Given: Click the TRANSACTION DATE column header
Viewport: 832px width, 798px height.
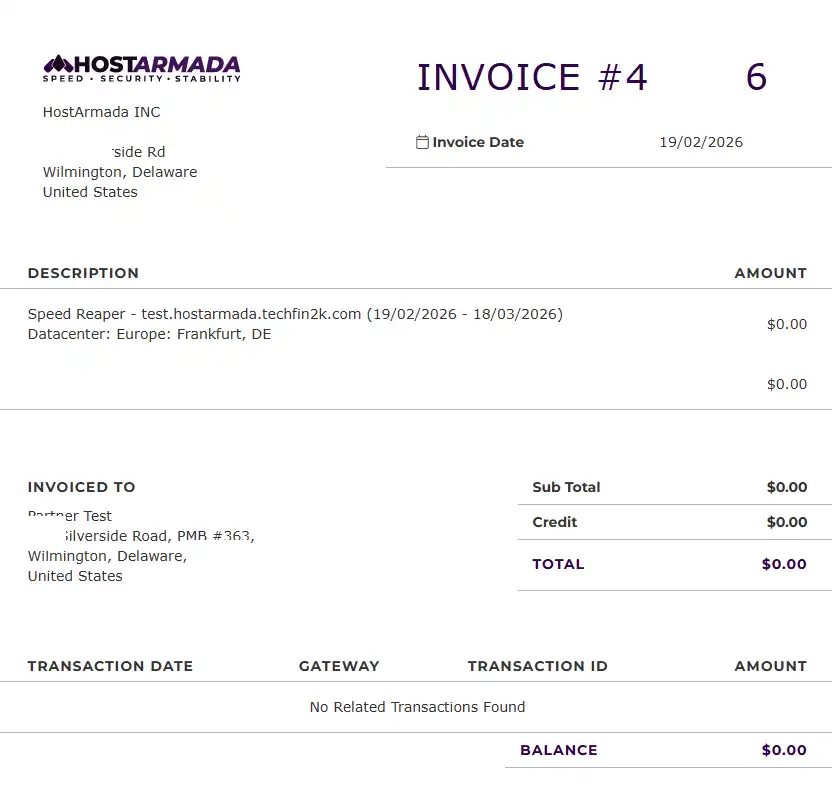Looking at the screenshot, I should 110,666.
